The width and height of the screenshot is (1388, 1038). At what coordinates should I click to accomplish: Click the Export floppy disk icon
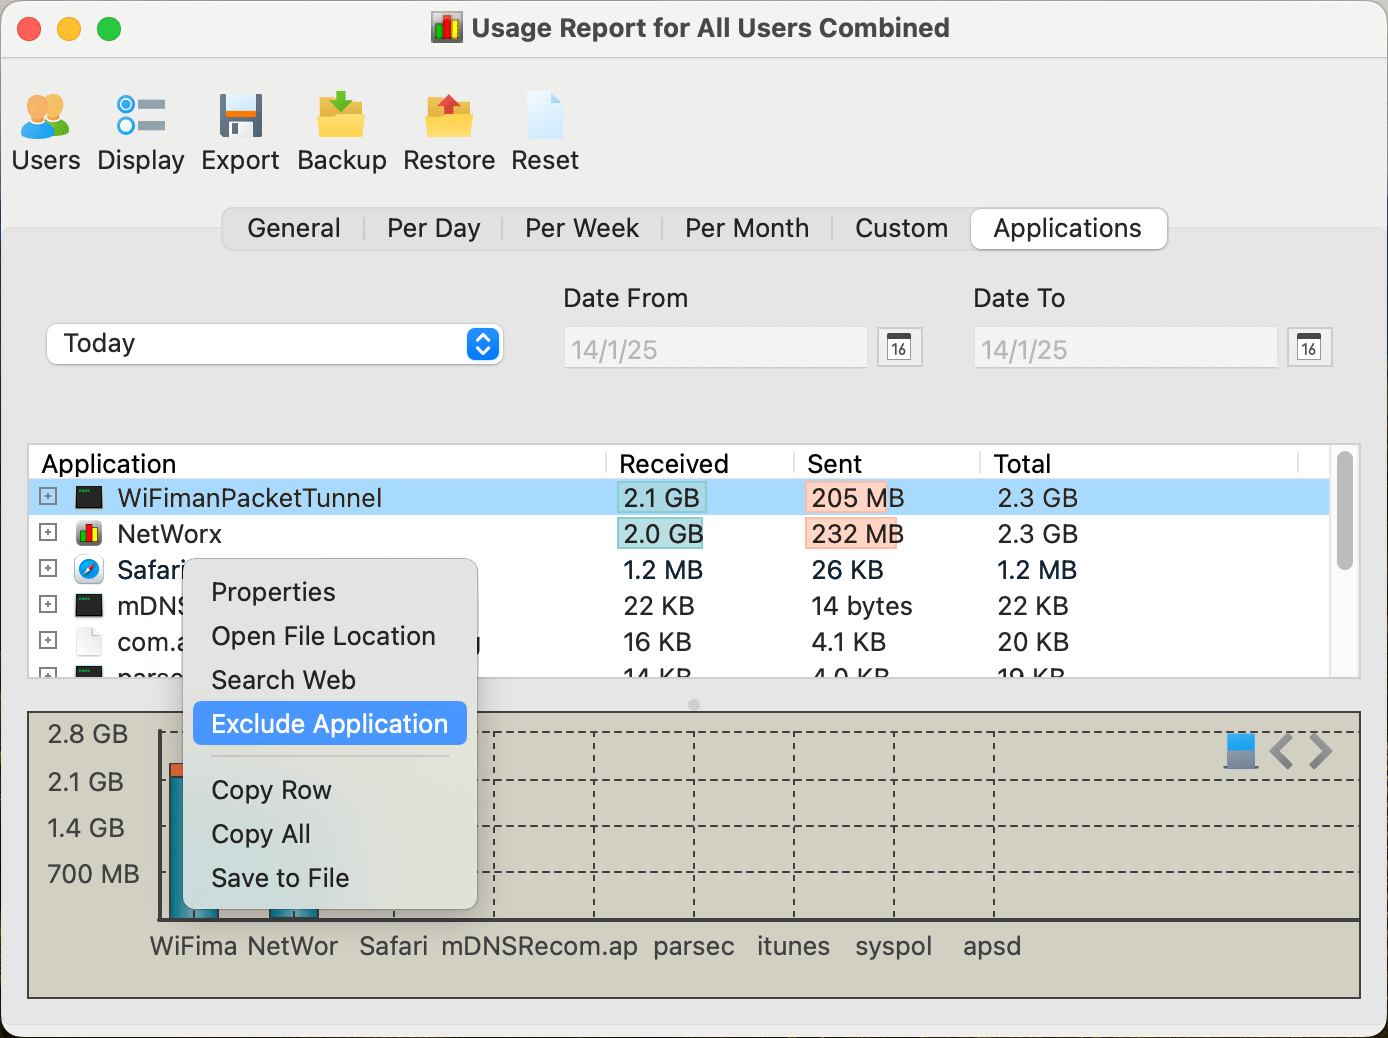pyautogui.click(x=240, y=117)
